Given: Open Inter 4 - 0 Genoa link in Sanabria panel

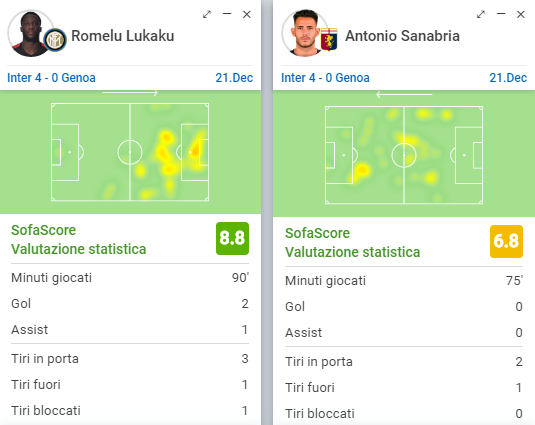Looking at the screenshot, I should tap(325, 78).
